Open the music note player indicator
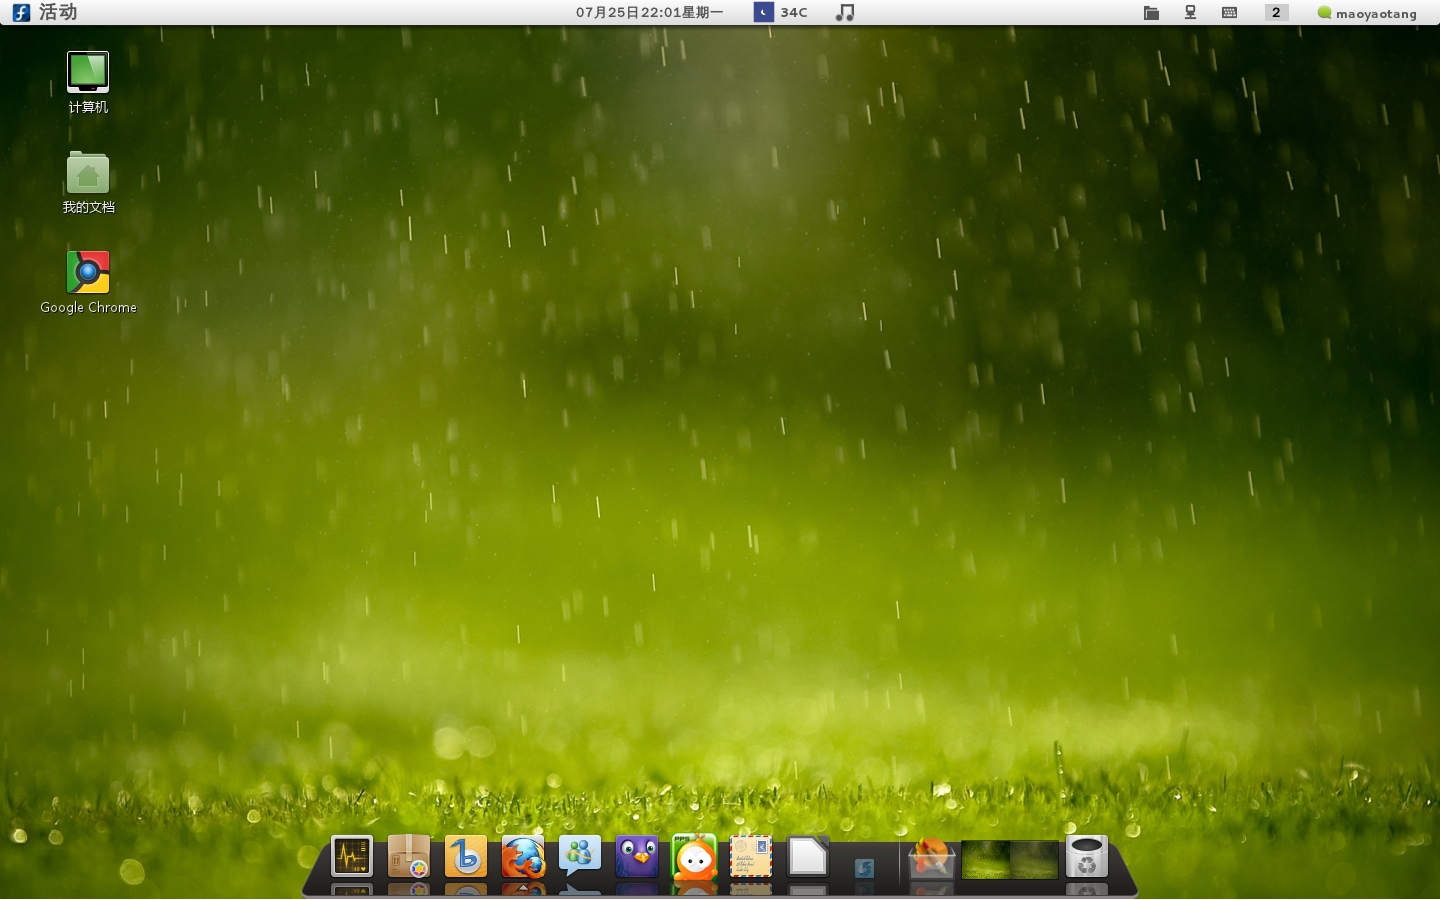The width and height of the screenshot is (1440, 900). point(845,12)
